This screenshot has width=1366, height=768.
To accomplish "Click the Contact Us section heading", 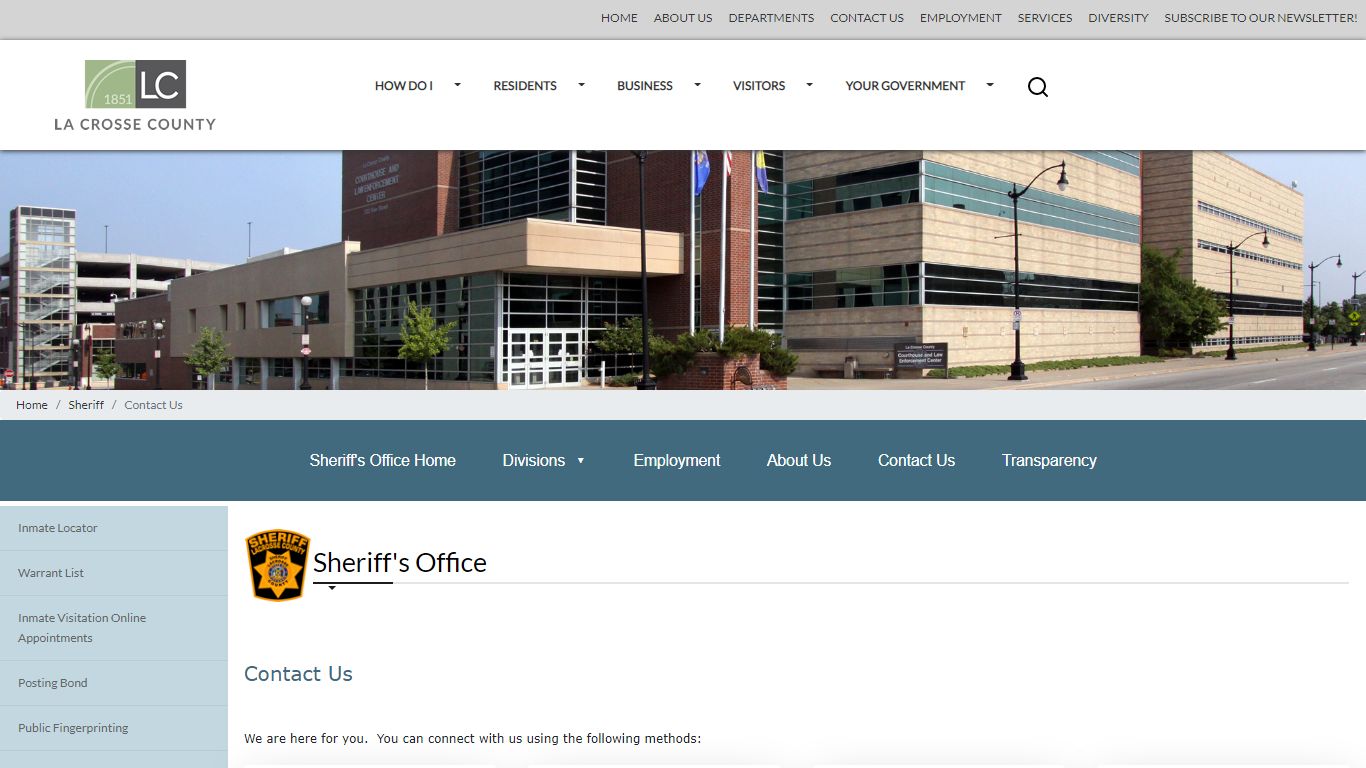I will tap(298, 674).
